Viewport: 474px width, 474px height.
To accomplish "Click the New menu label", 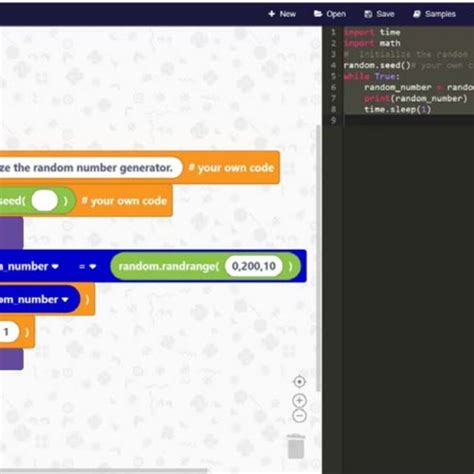I will pyautogui.click(x=288, y=14).
